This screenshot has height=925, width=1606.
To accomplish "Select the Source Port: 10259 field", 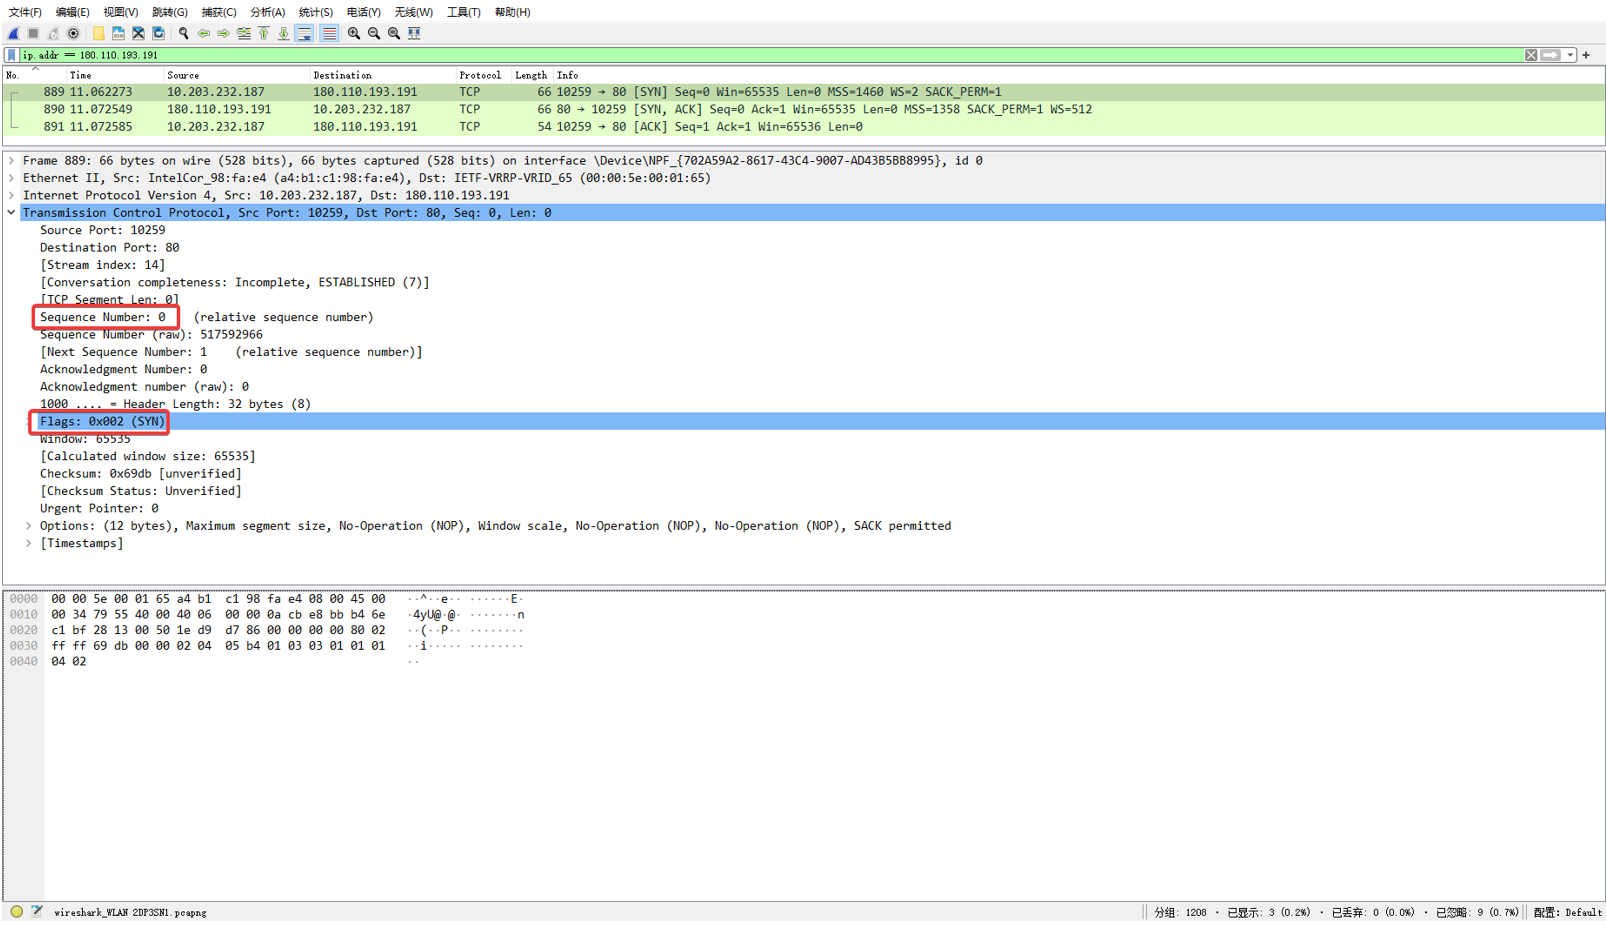I will [103, 230].
